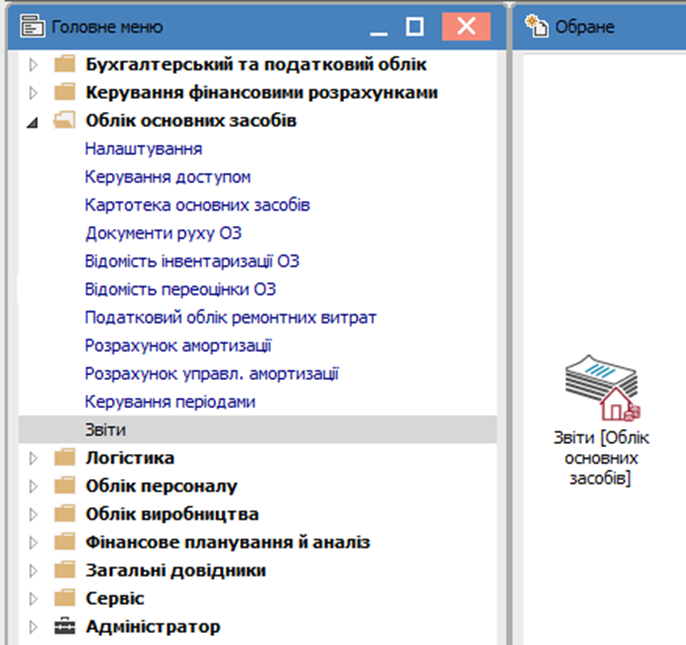Select Облік виробництва label
The width and height of the screenshot is (686, 645).
click(172, 514)
